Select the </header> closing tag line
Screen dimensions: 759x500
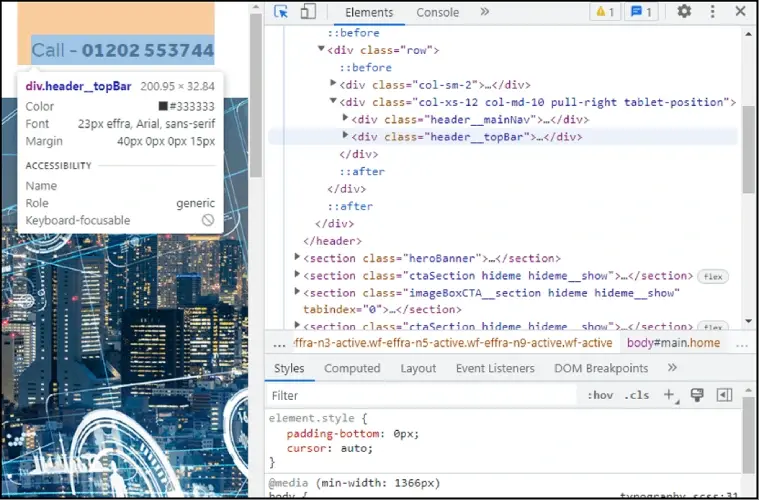333,241
